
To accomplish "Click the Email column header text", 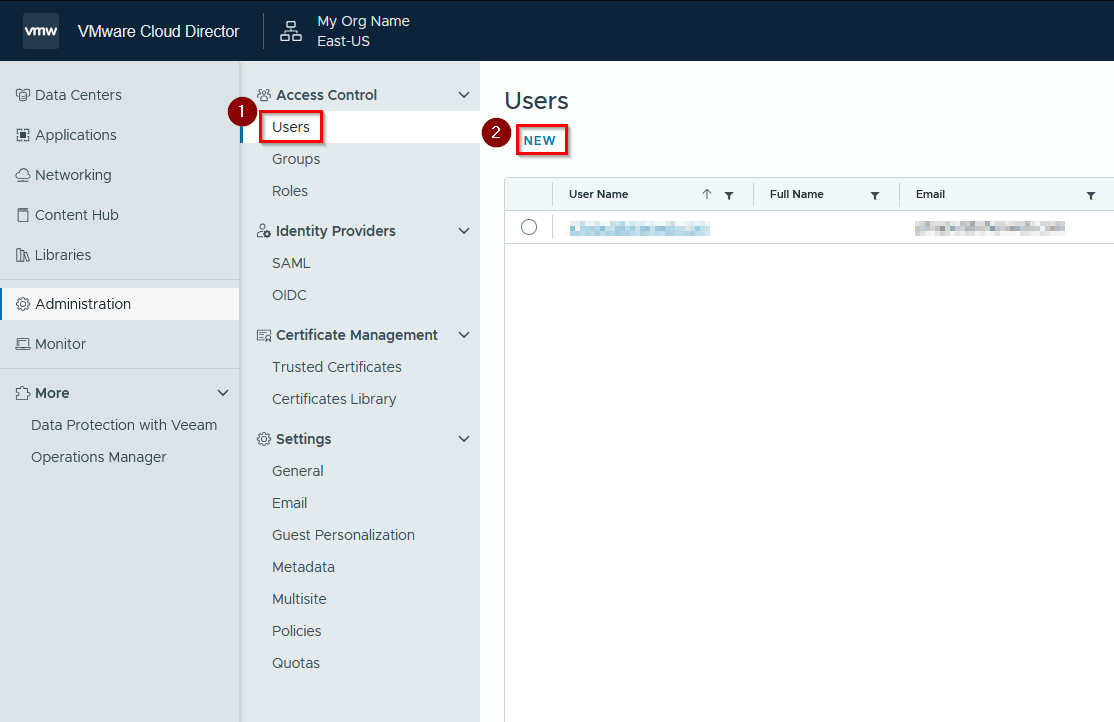I will (930, 194).
